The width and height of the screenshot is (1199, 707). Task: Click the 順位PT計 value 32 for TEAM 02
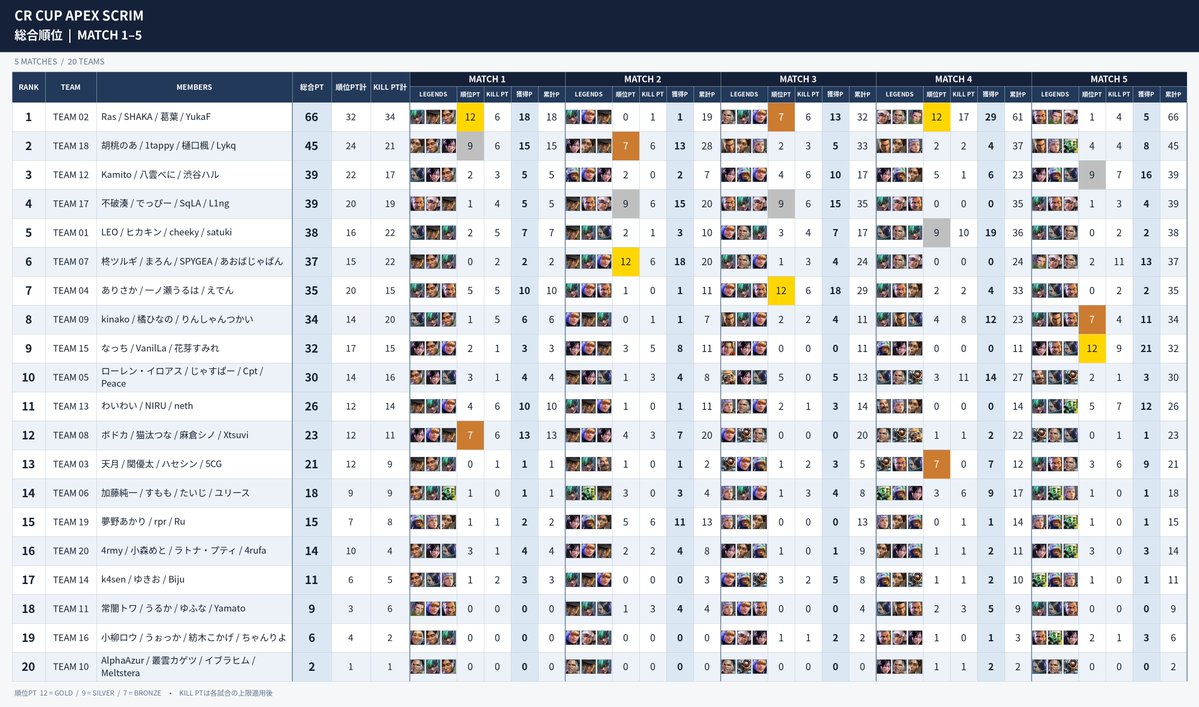pos(351,117)
